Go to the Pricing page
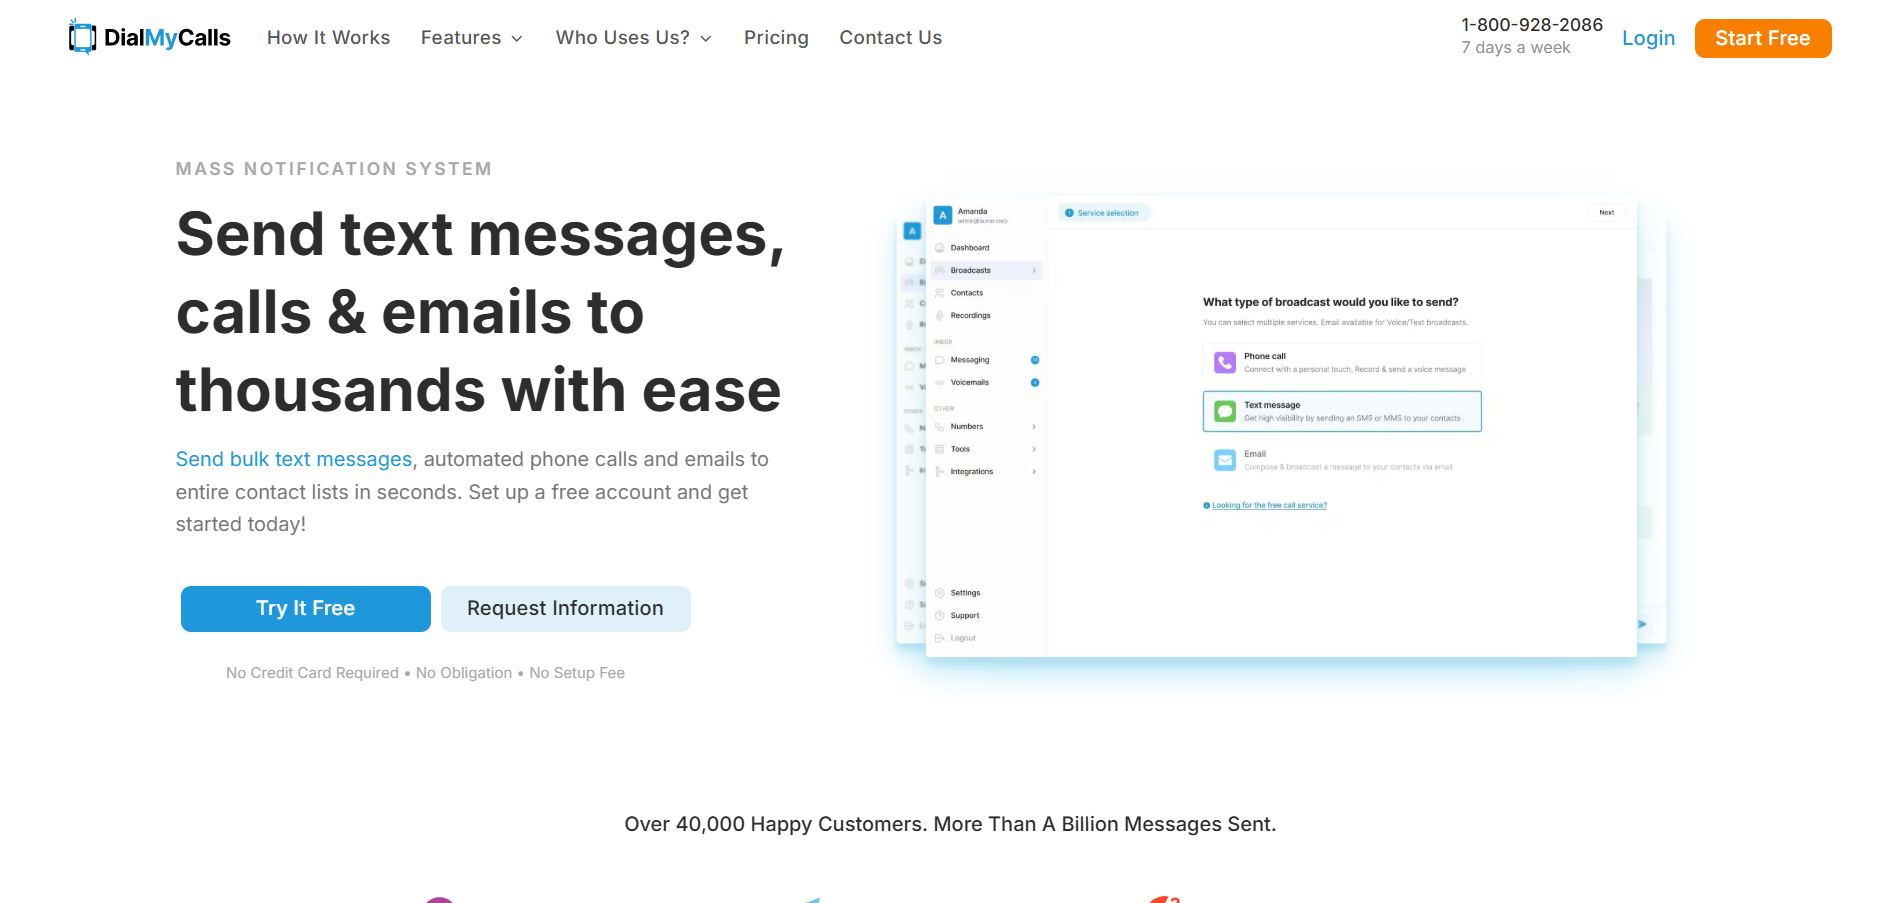 point(776,38)
